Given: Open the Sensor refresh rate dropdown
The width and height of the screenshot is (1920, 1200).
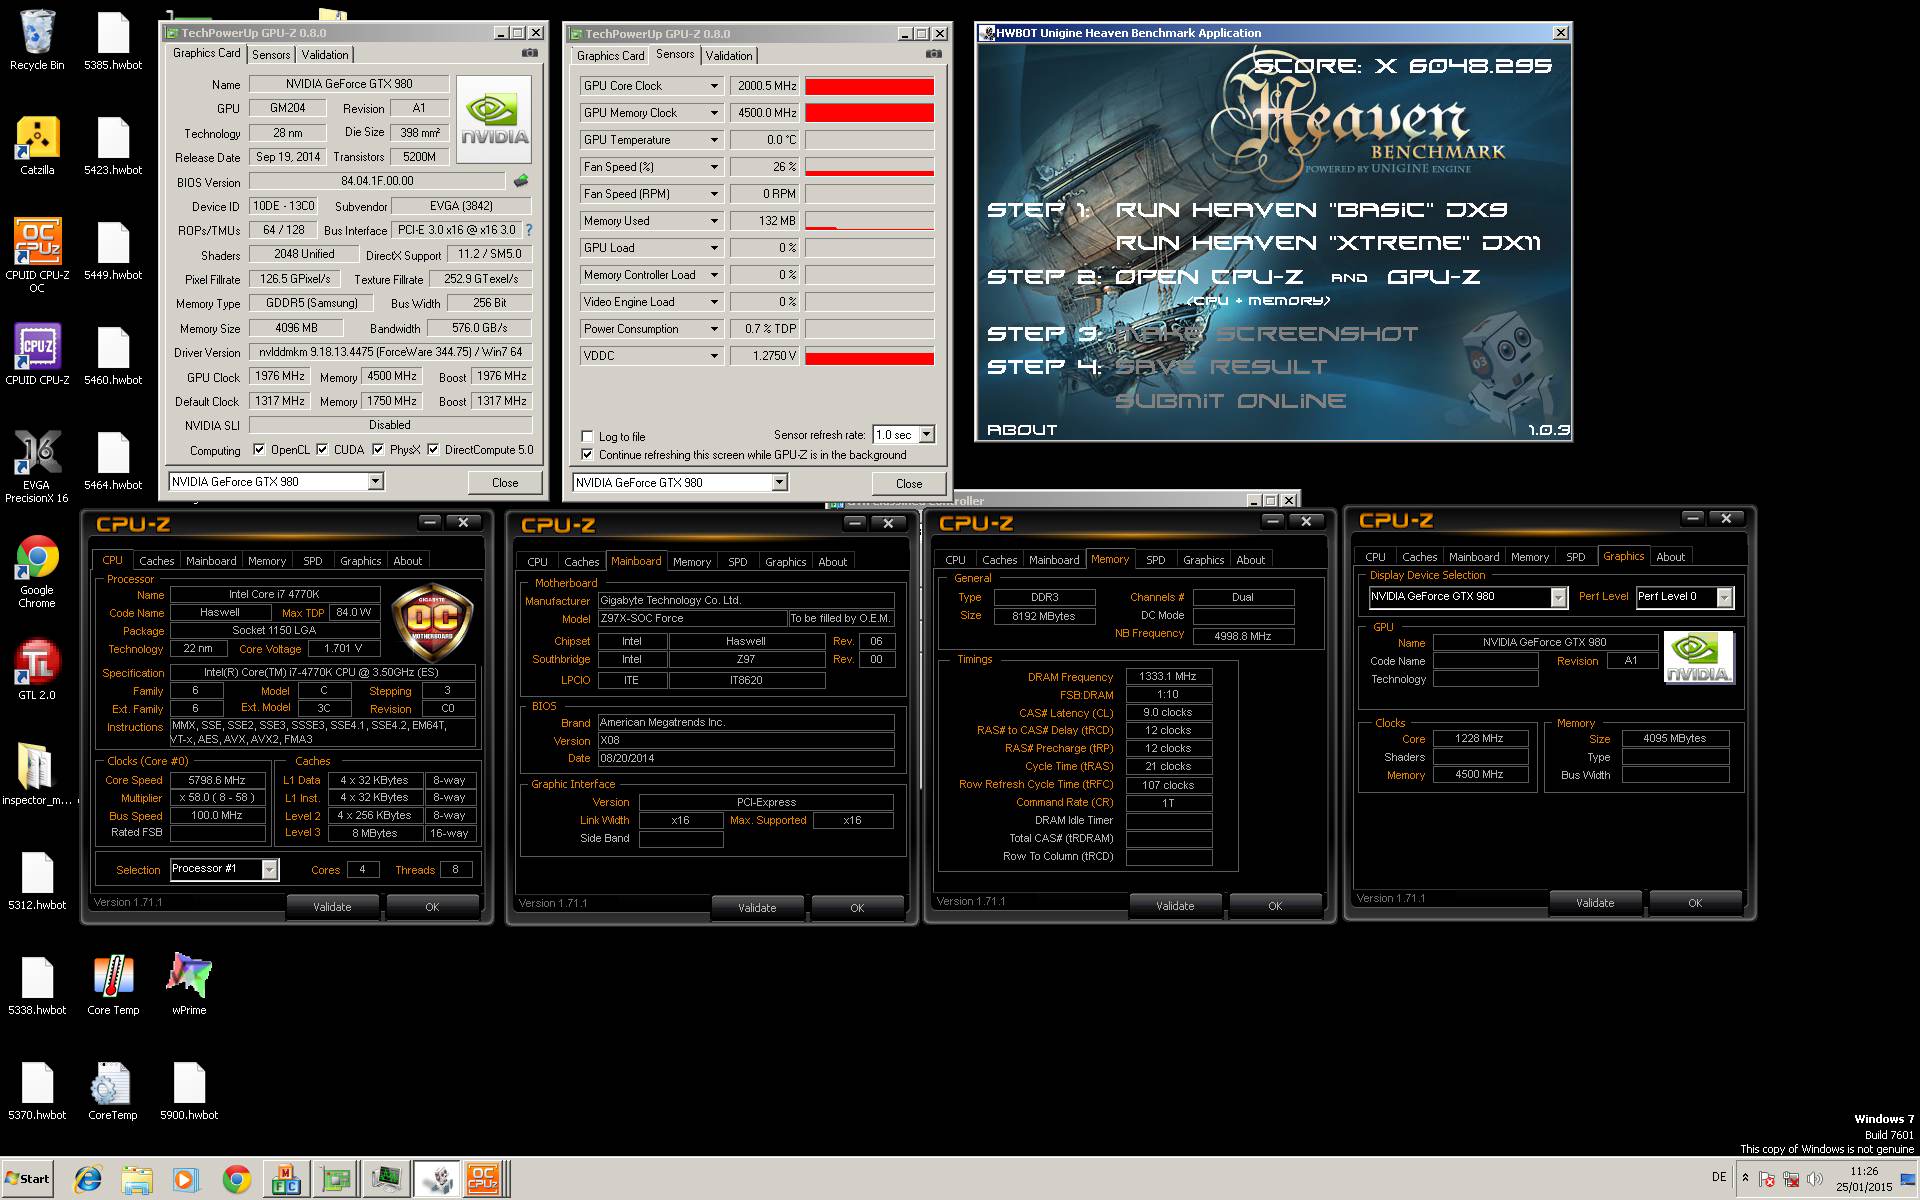Looking at the screenshot, I should click(x=926, y=434).
